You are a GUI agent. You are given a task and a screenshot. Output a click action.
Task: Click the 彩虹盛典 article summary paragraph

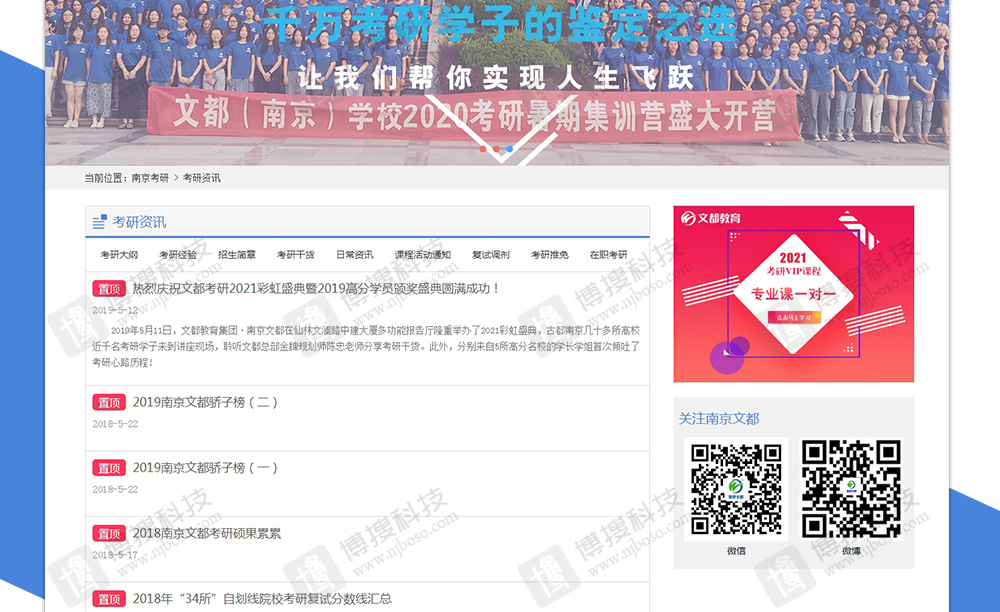[x=366, y=346]
